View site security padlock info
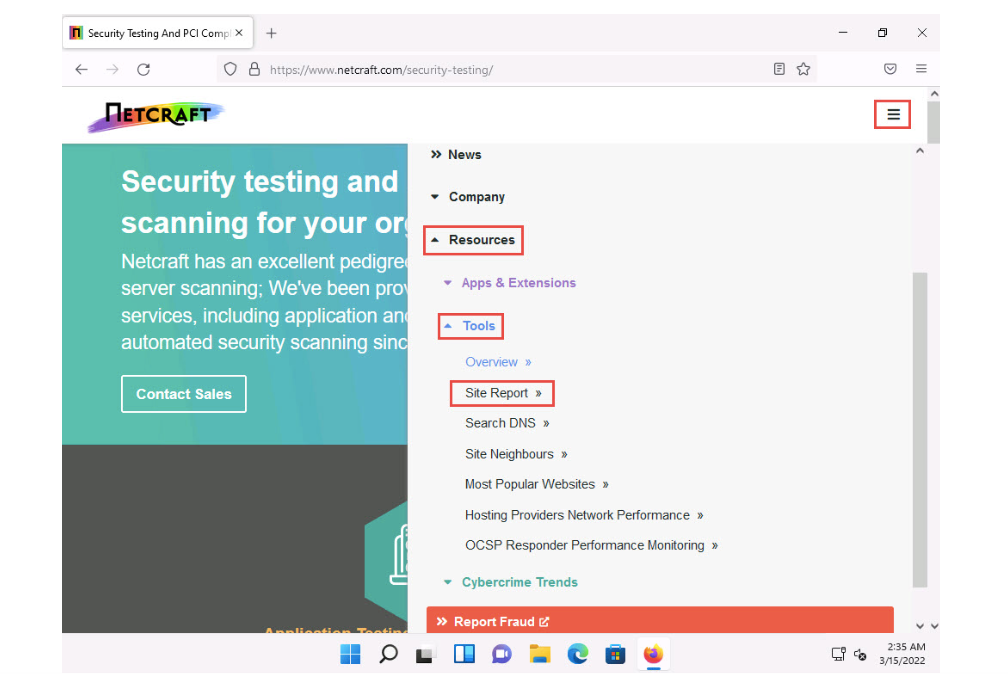Image resolution: width=1008 pixels, height=674 pixels. point(255,69)
